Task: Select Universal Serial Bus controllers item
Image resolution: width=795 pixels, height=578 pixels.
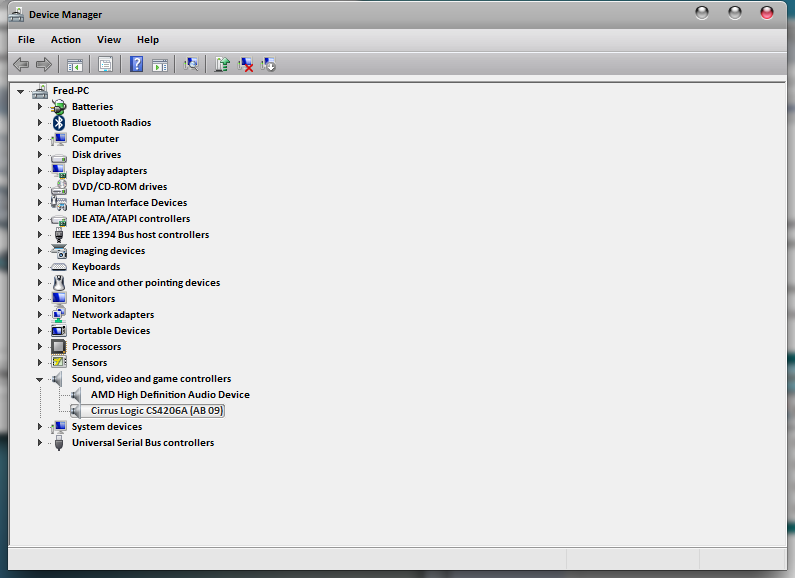Action: click(142, 443)
